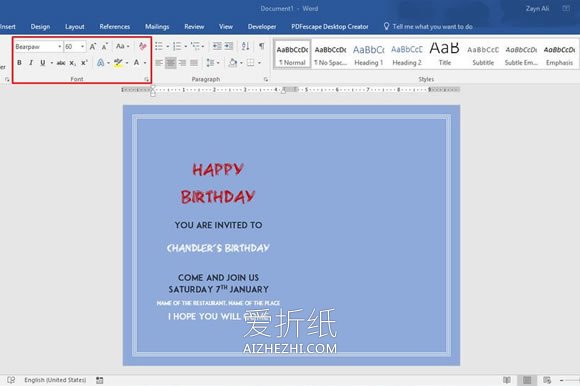580x386 pixels.
Task: Expand highlight color options arrow
Action: pos(127,63)
